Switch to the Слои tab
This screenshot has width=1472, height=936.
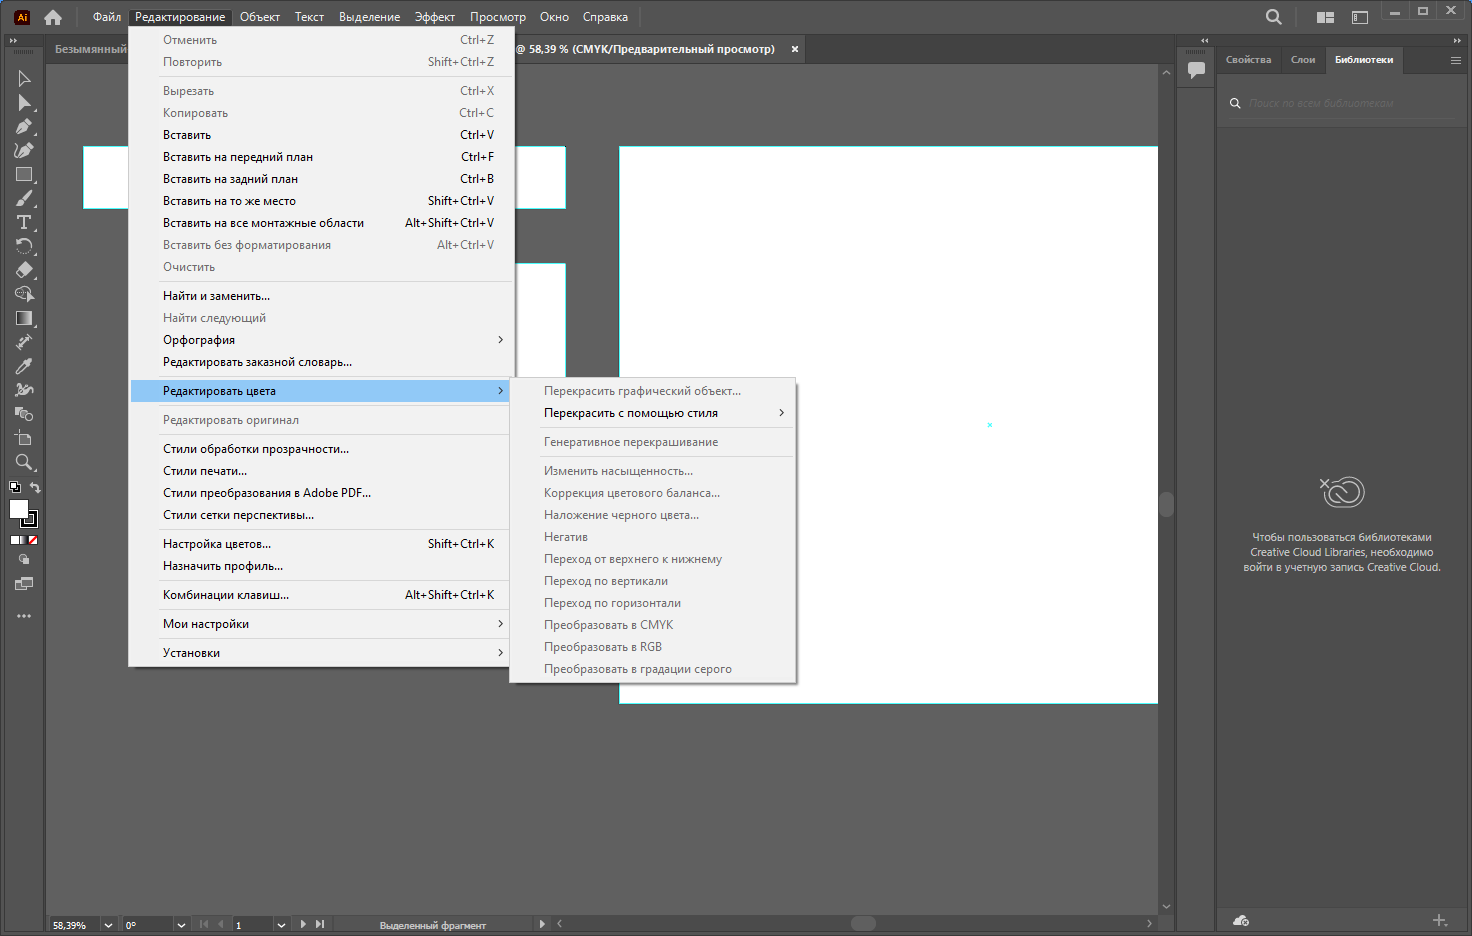click(1303, 60)
